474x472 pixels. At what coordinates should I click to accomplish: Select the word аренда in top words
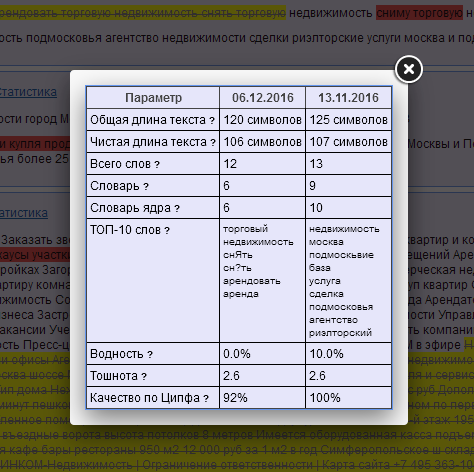[241, 294]
